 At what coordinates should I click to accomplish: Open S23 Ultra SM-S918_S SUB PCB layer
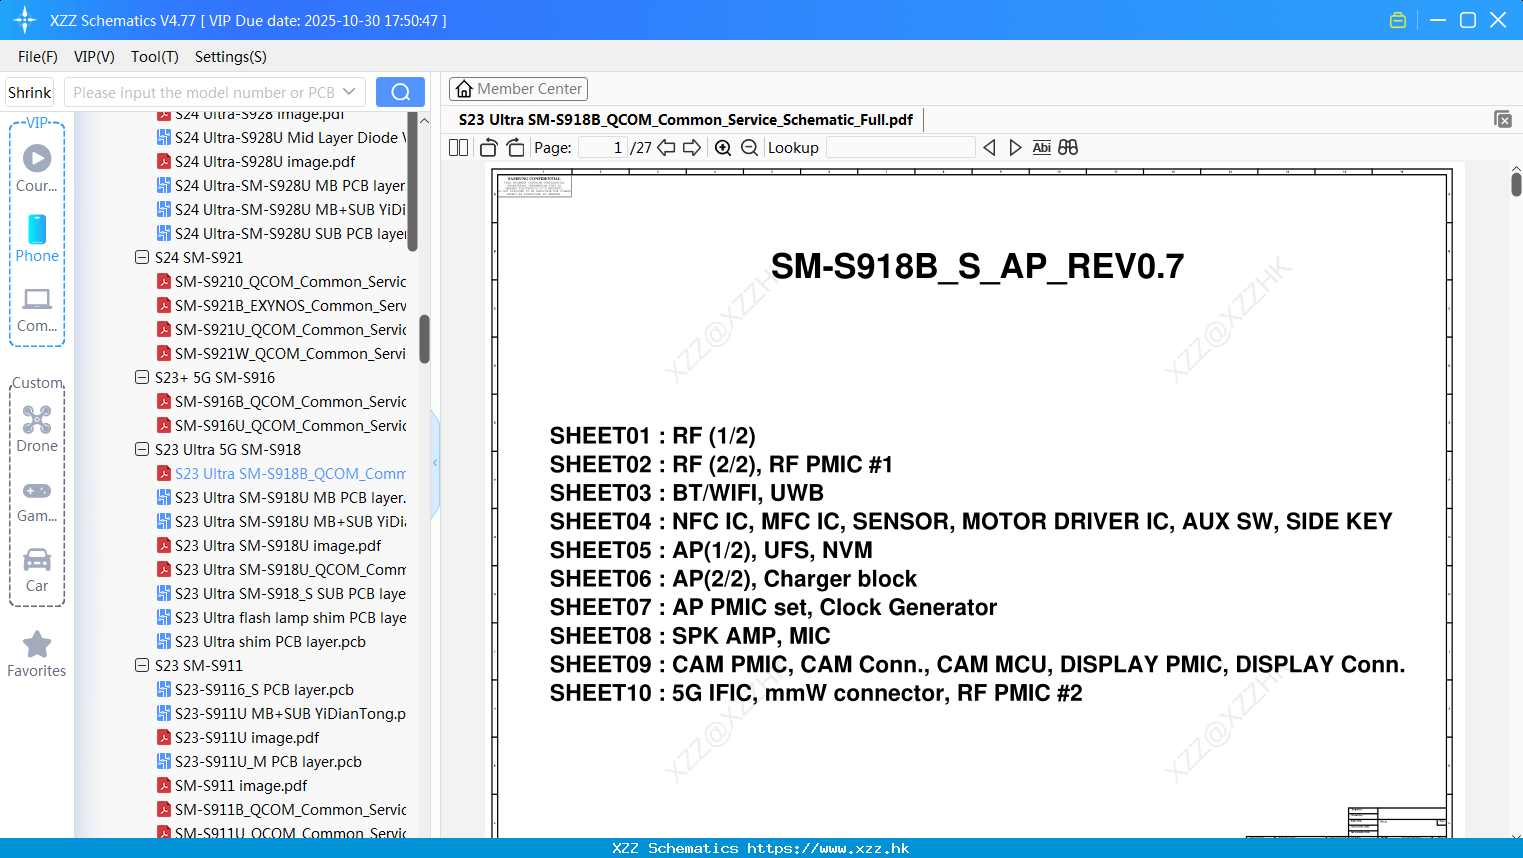(x=281, y=593)
